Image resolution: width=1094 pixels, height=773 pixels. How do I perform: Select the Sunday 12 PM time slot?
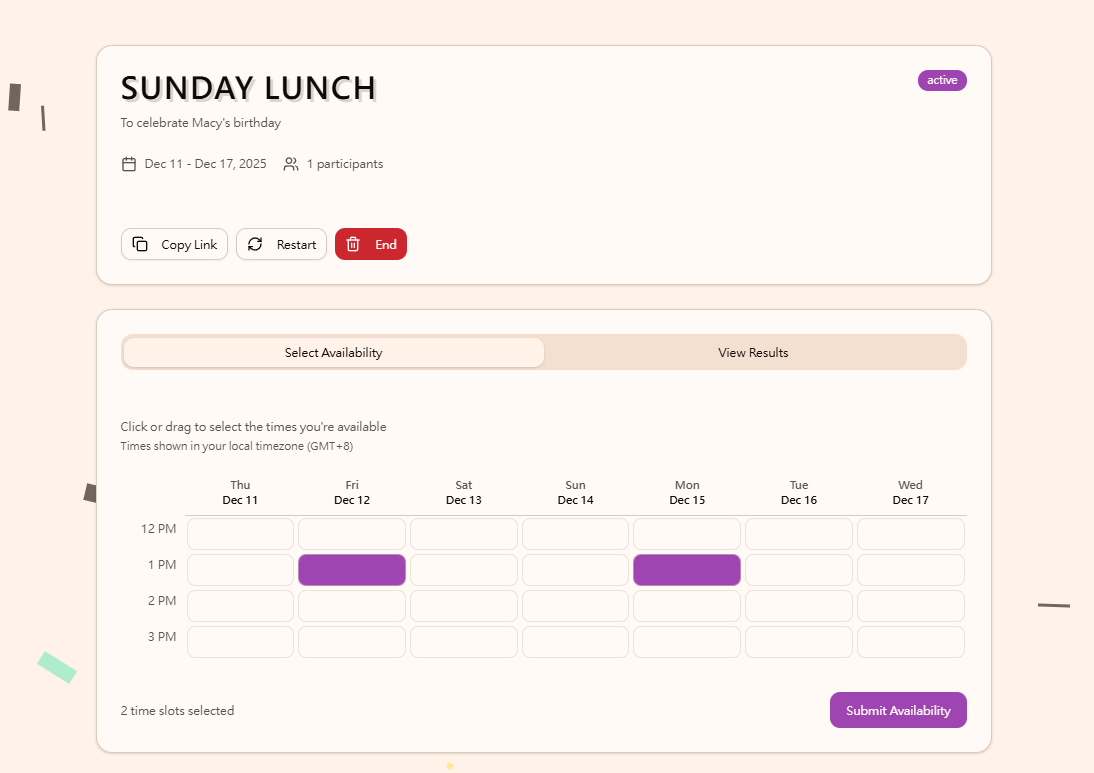point(575,533)
